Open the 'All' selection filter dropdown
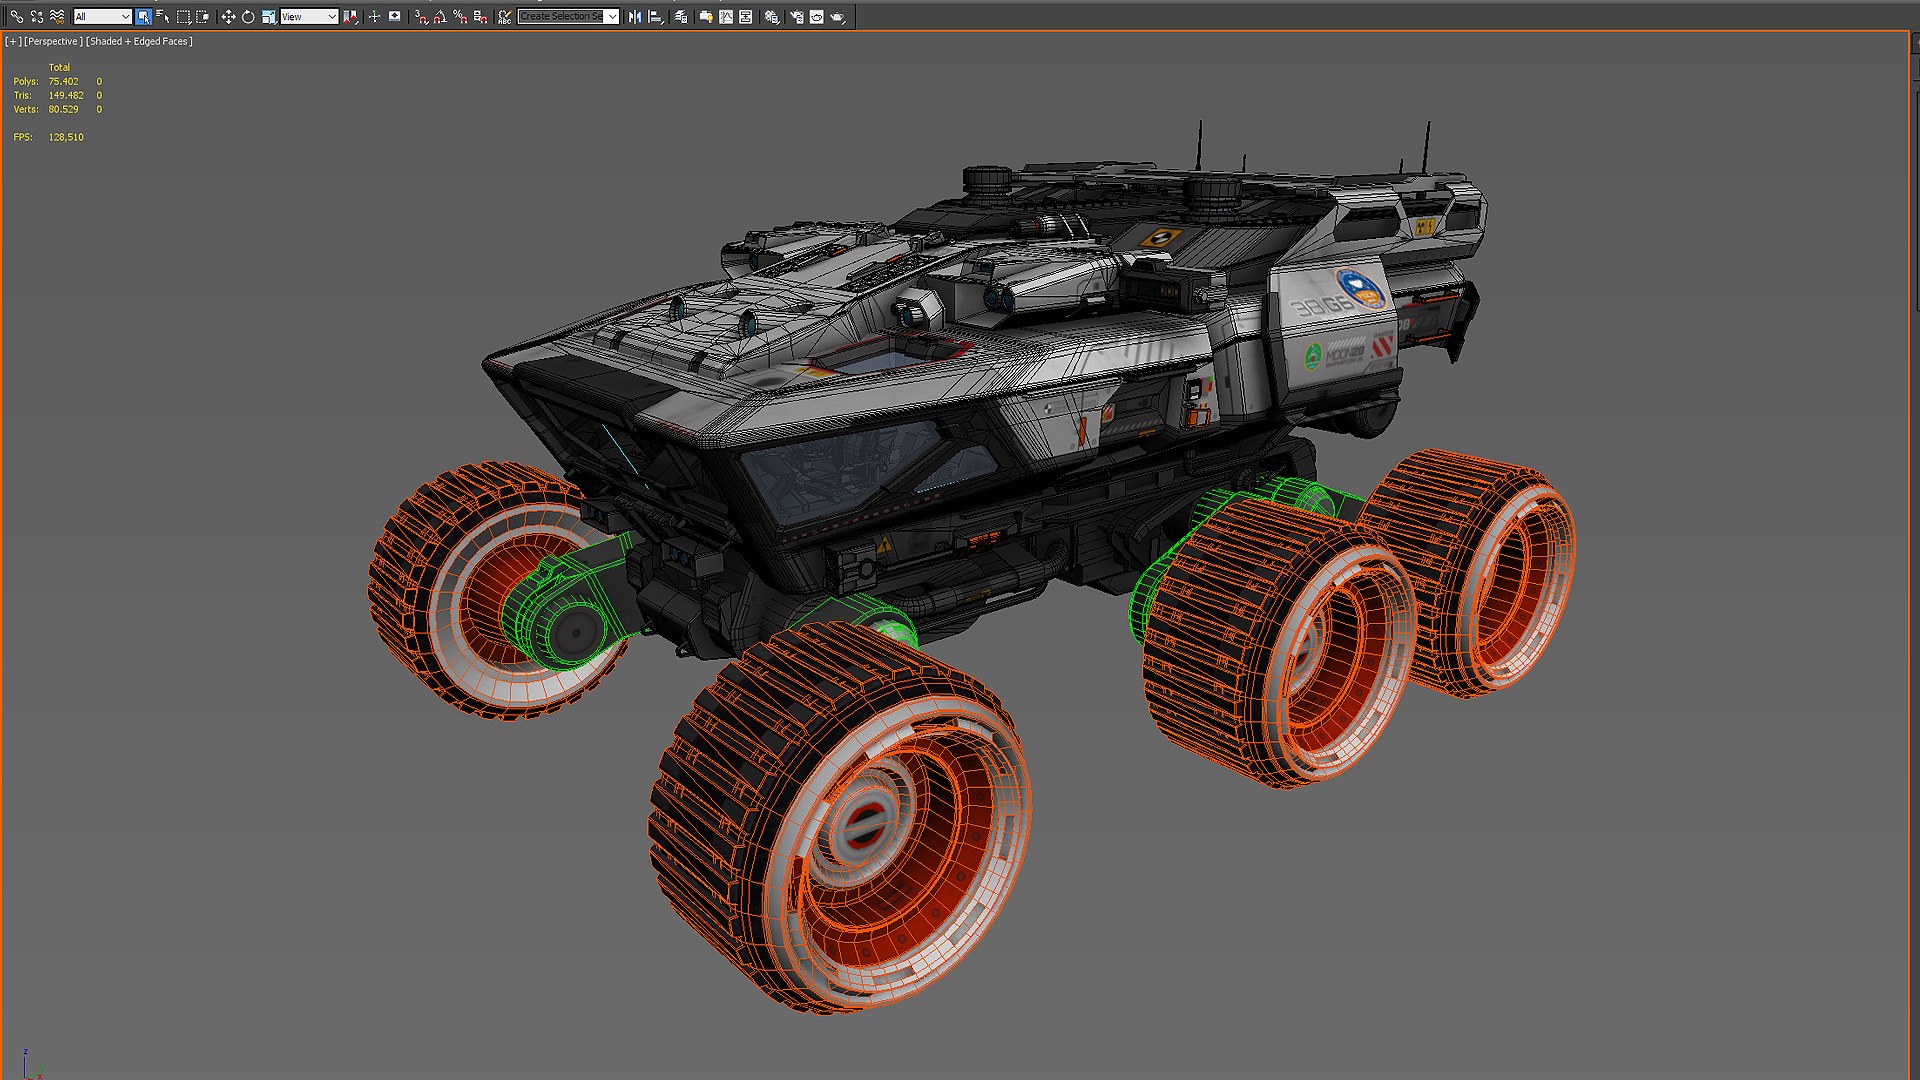 click(x=103, y=17)
